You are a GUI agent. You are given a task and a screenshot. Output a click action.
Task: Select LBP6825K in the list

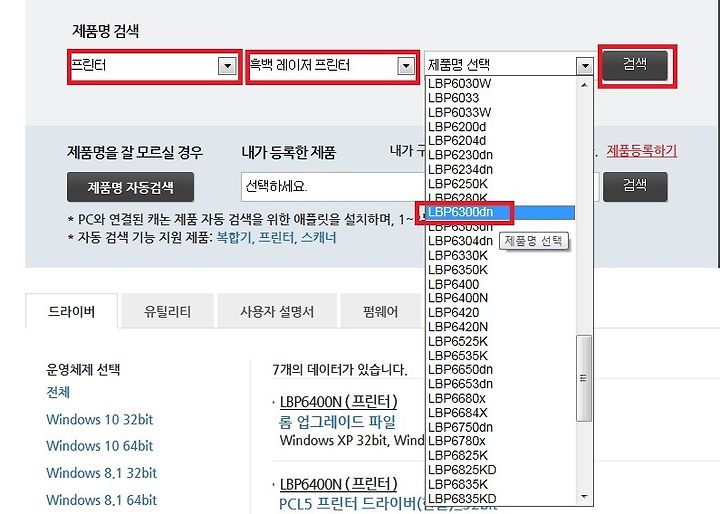(x=501, y=456)
